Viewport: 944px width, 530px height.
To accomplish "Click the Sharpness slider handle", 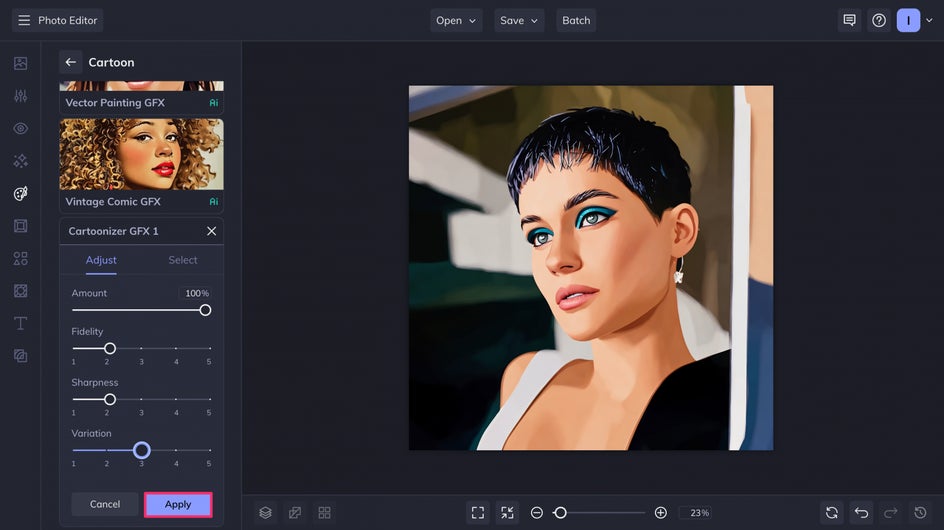I will pos(110,399).
